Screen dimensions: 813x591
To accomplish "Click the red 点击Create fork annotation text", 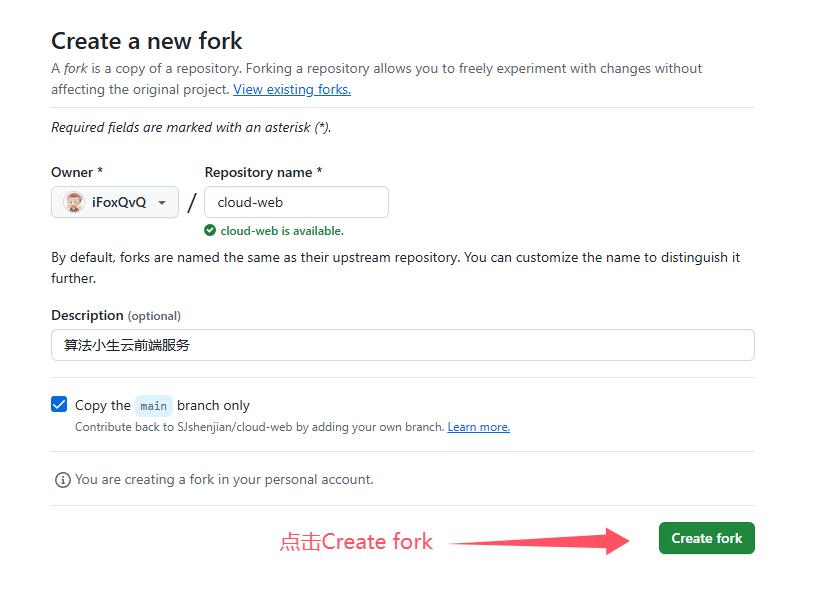I will pyautogui.click(x=356, y=542).
